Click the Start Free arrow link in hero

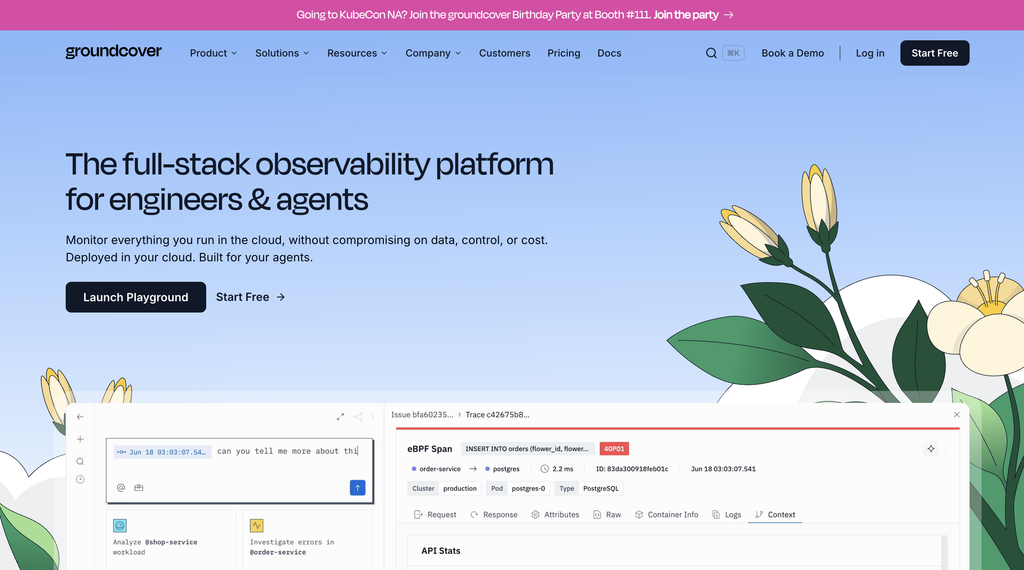(251, 297)
